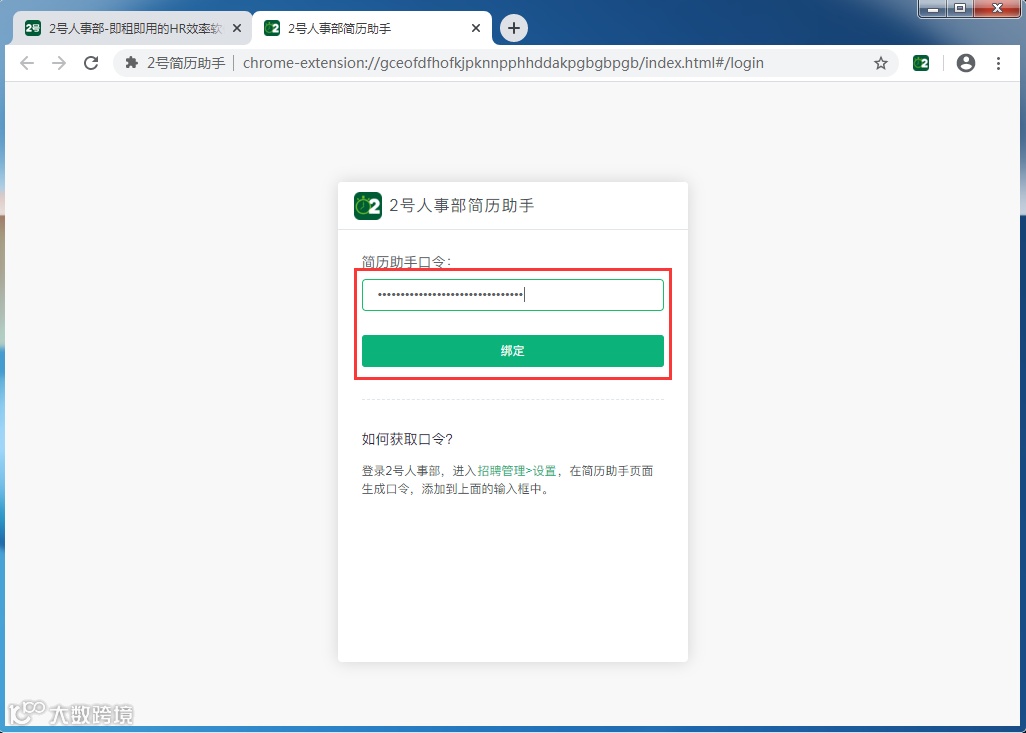Open the Chrome three-dot menu
This screenshot has height=733, width=1026.
[998, 63]
